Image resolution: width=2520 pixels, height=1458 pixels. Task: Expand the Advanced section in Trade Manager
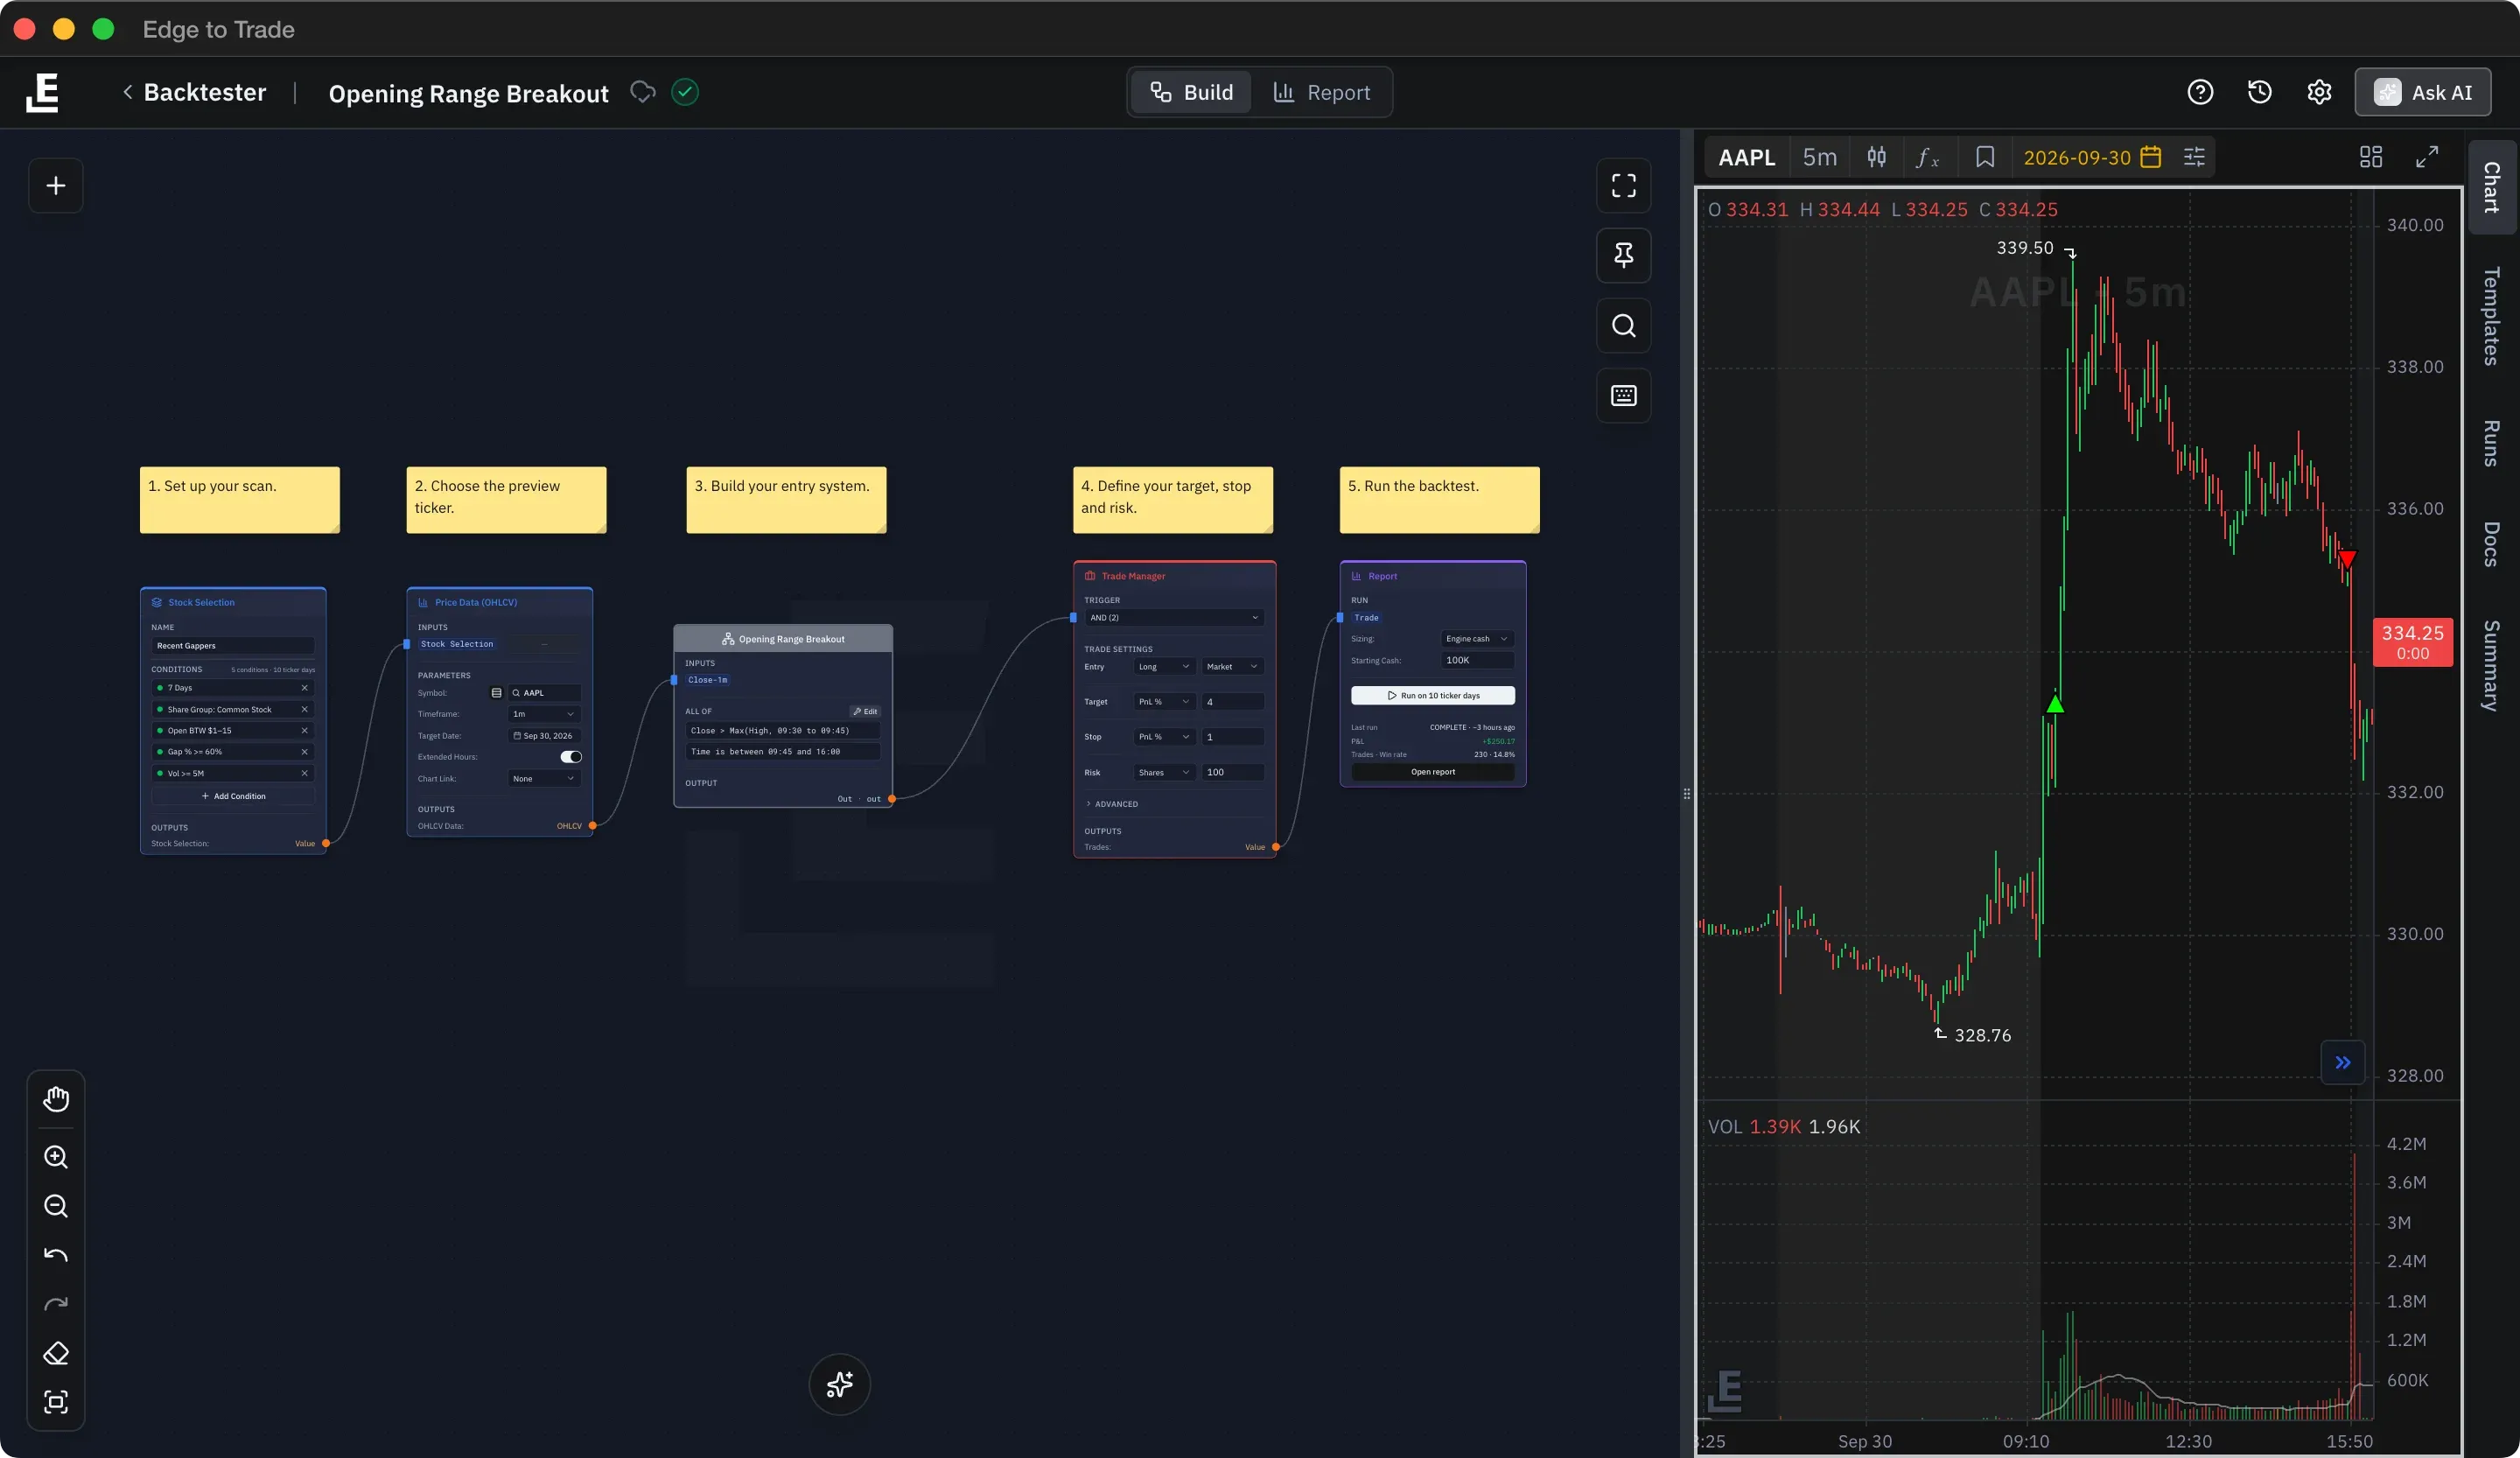coord(1111,804)
